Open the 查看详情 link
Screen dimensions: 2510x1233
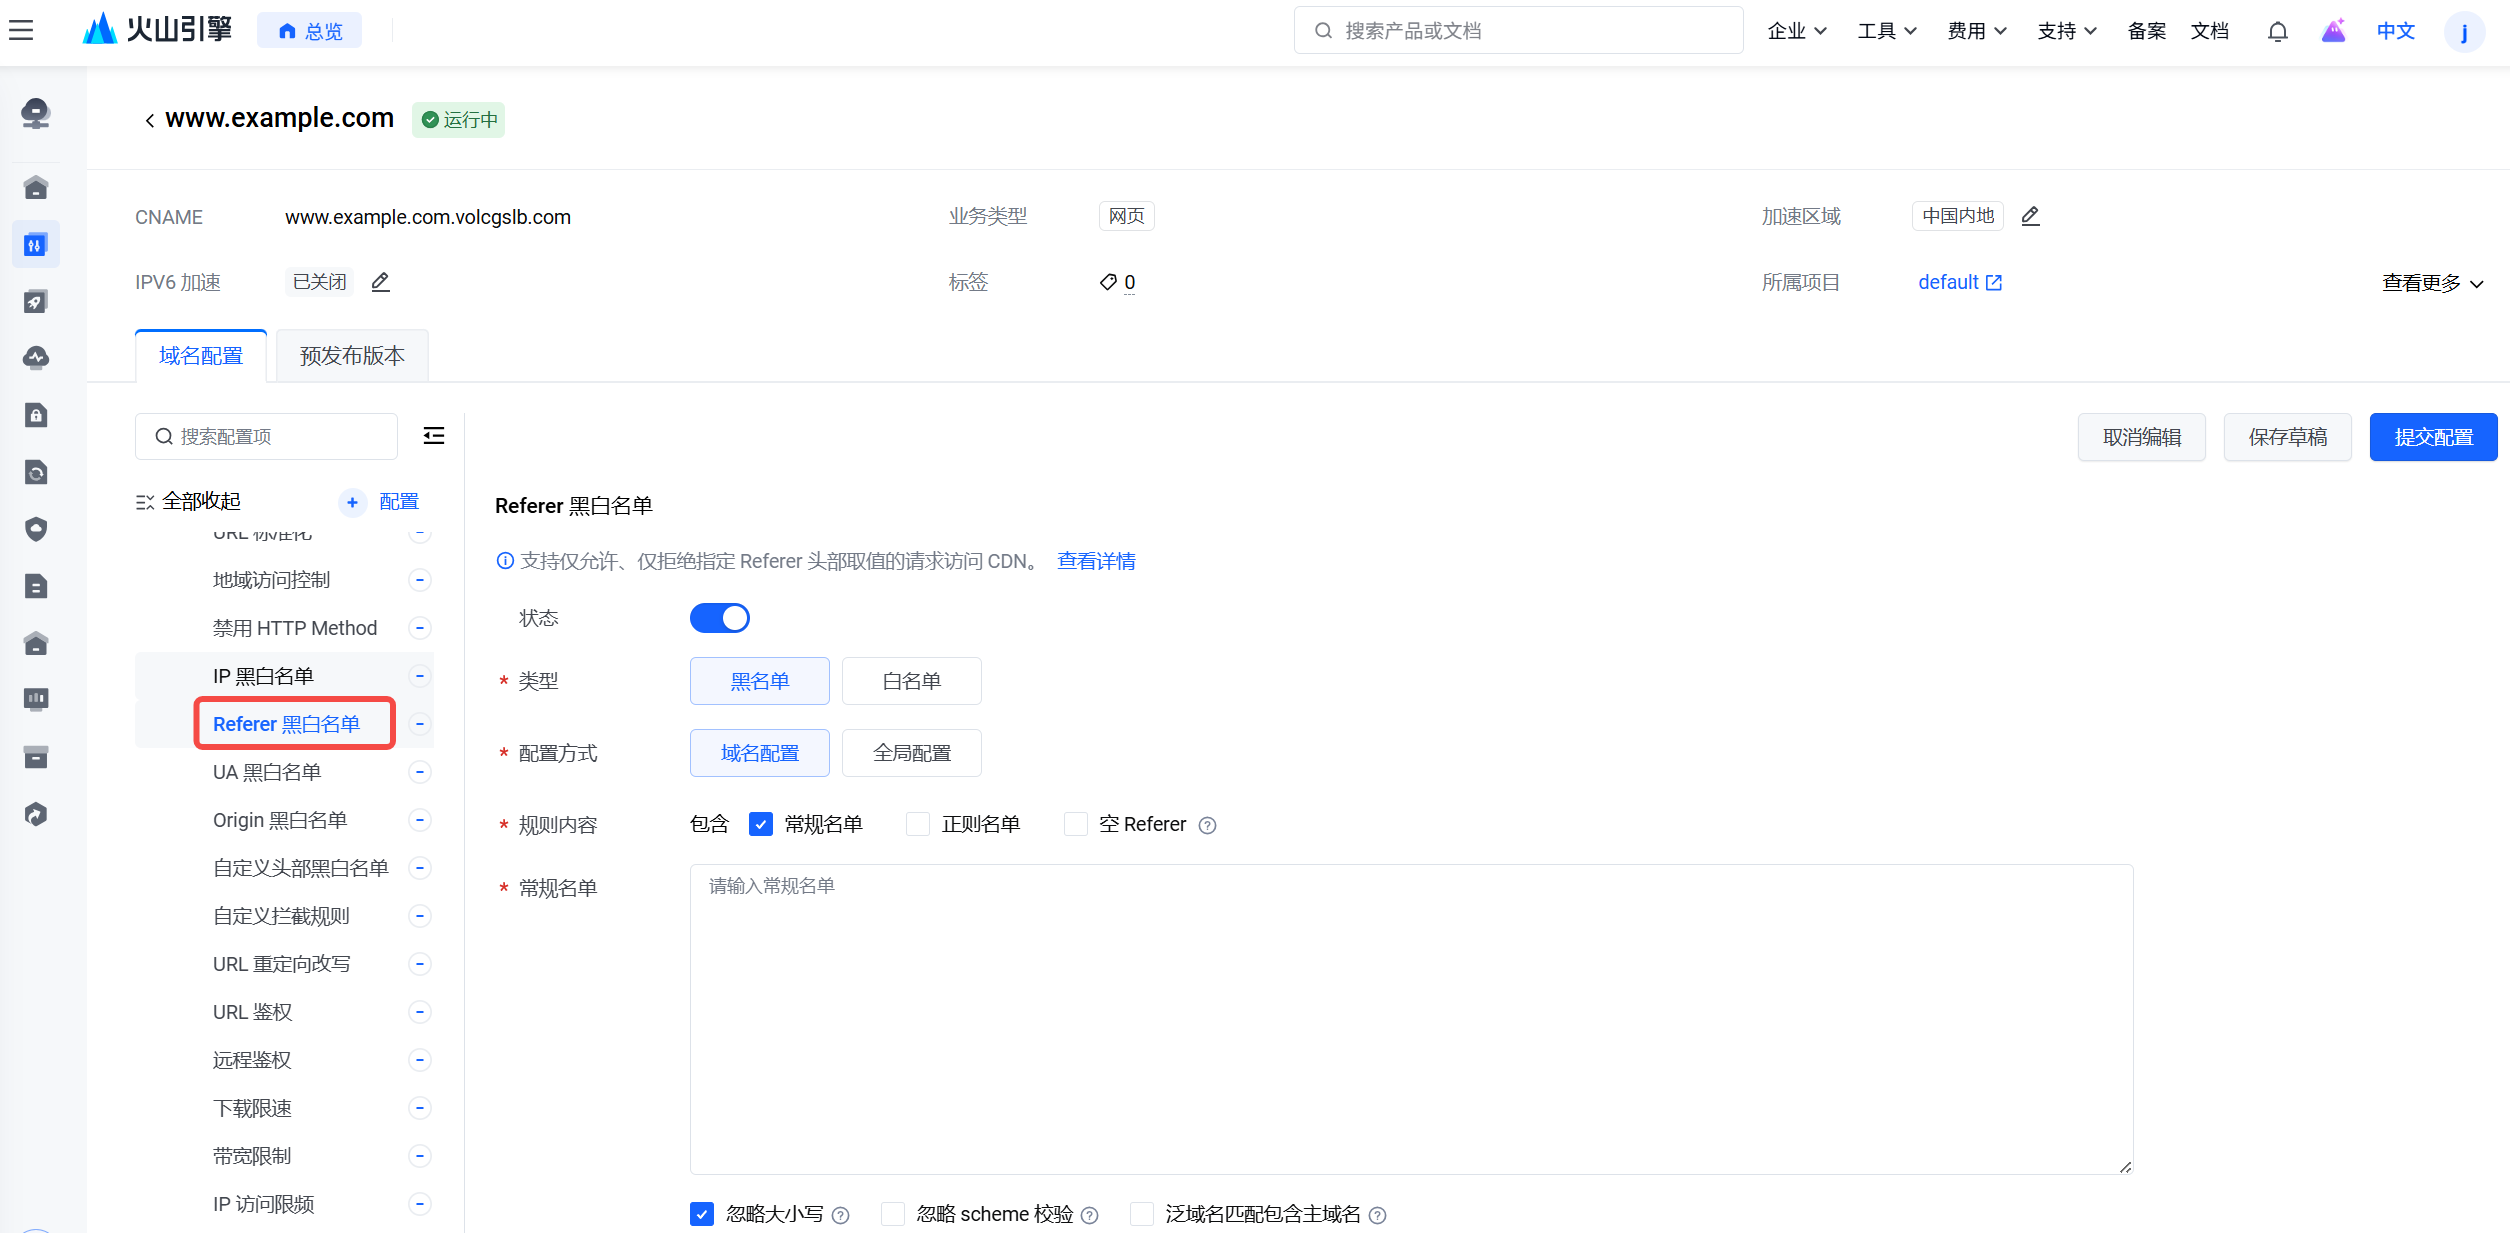tap(1096, 561)
